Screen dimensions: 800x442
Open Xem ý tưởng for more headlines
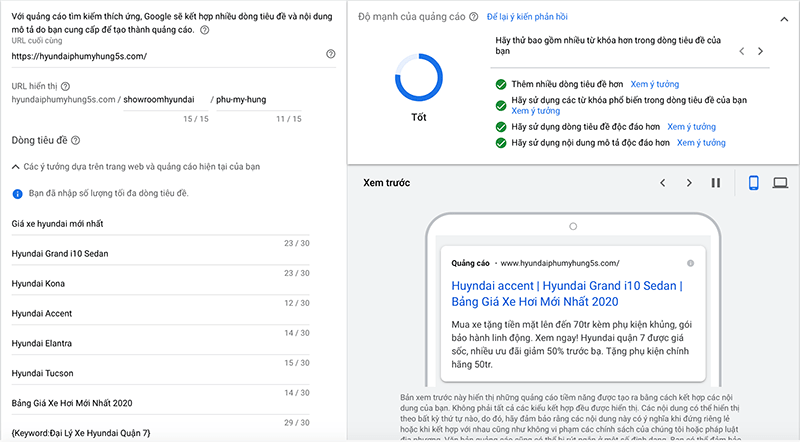pos(655,84)
